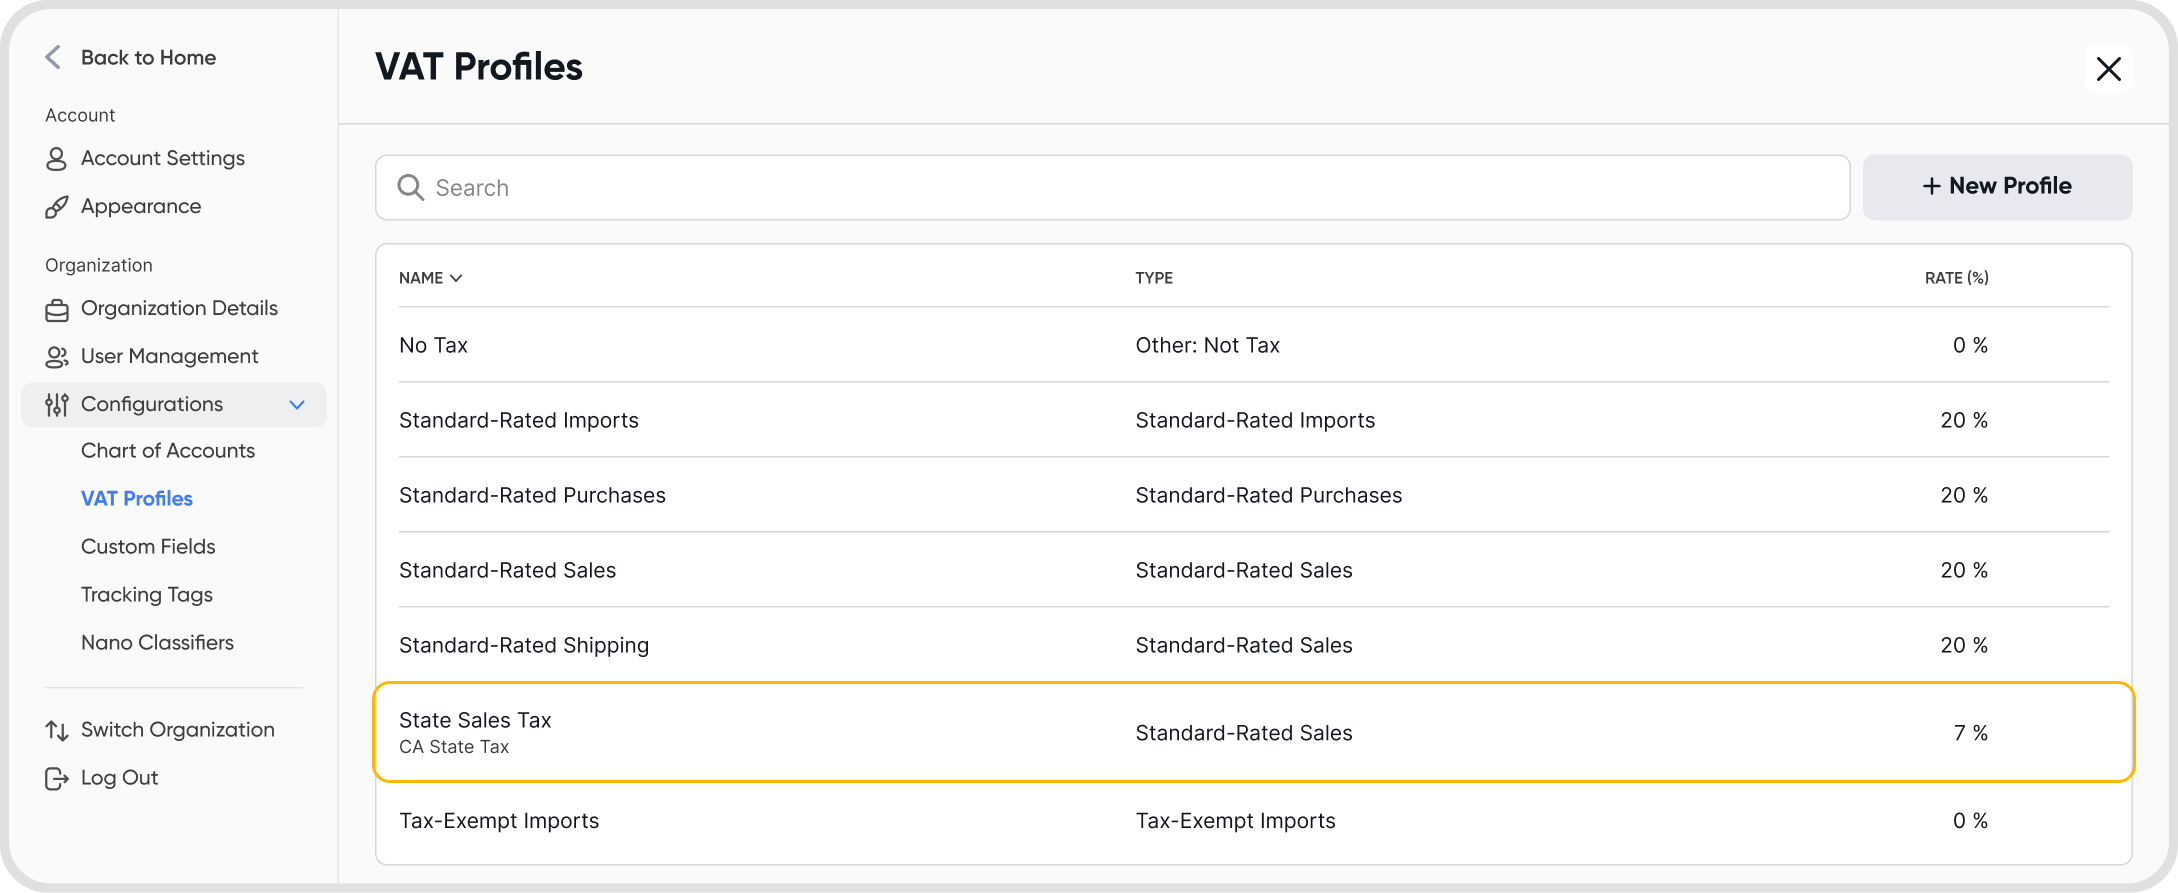Click the Back to Home arrow icon

point(53,58)
